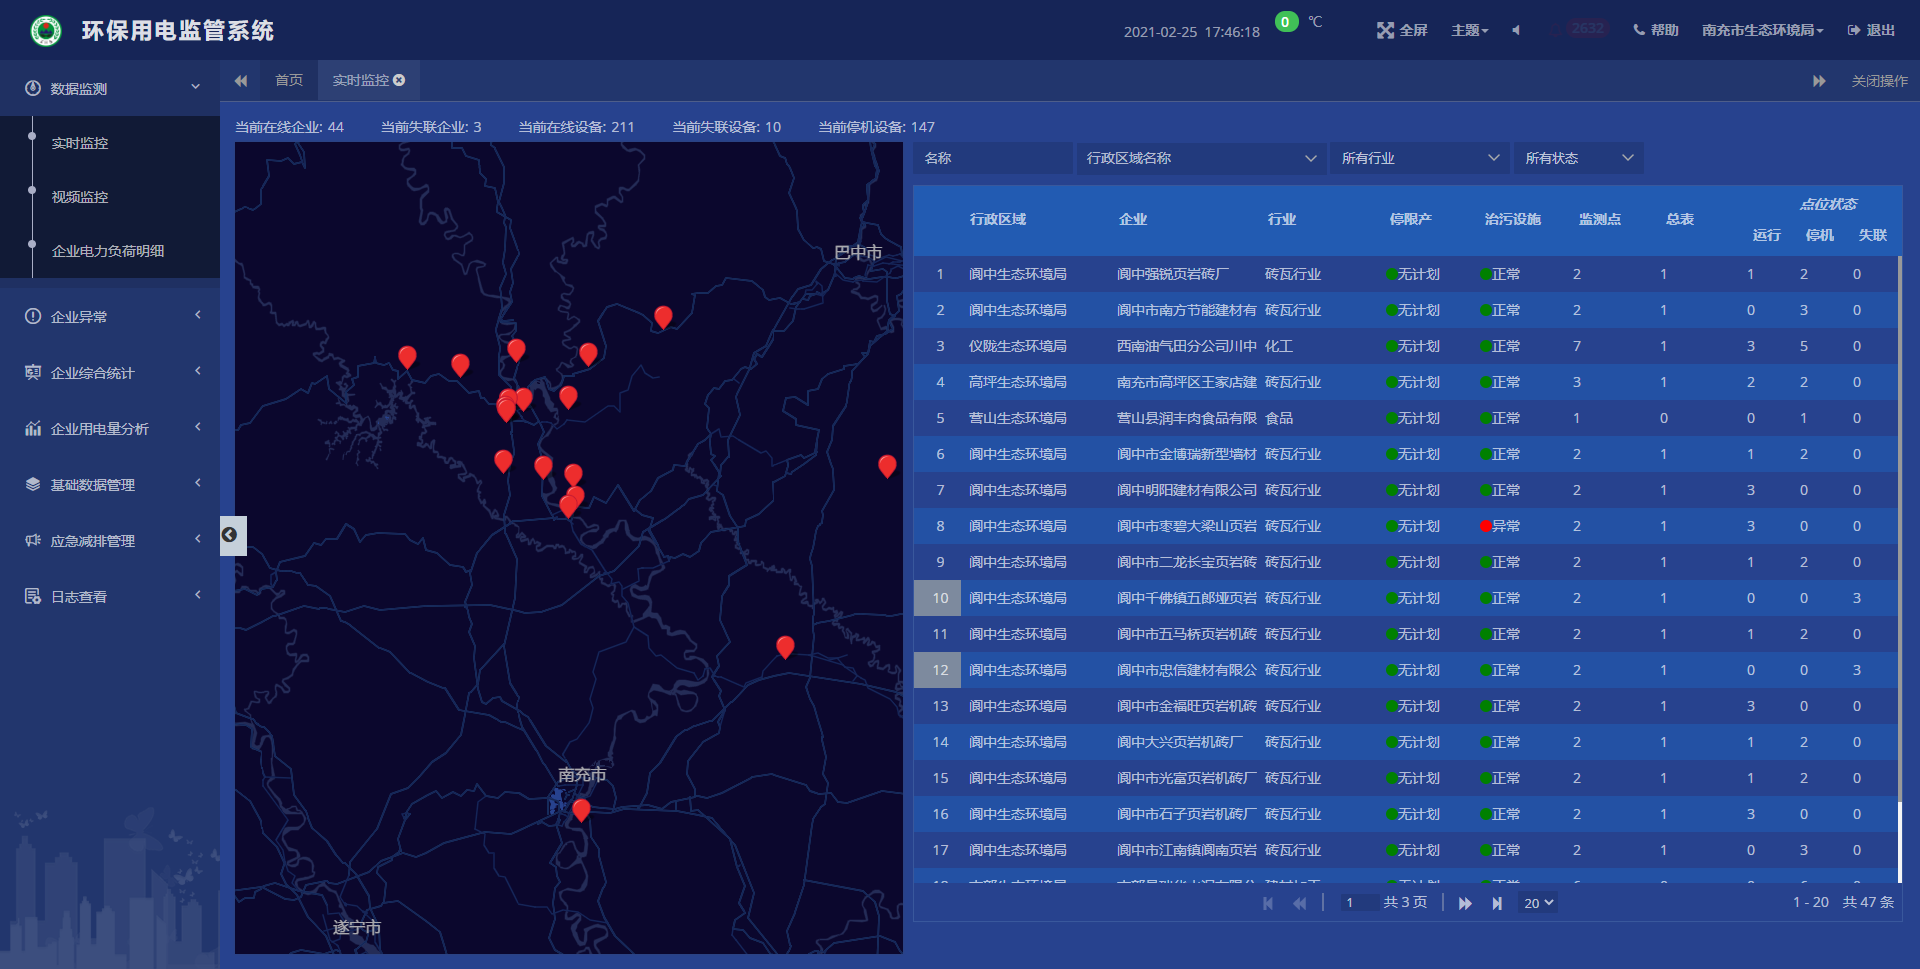Open the 所有状态 status dropdown

tap(1578, 158)
